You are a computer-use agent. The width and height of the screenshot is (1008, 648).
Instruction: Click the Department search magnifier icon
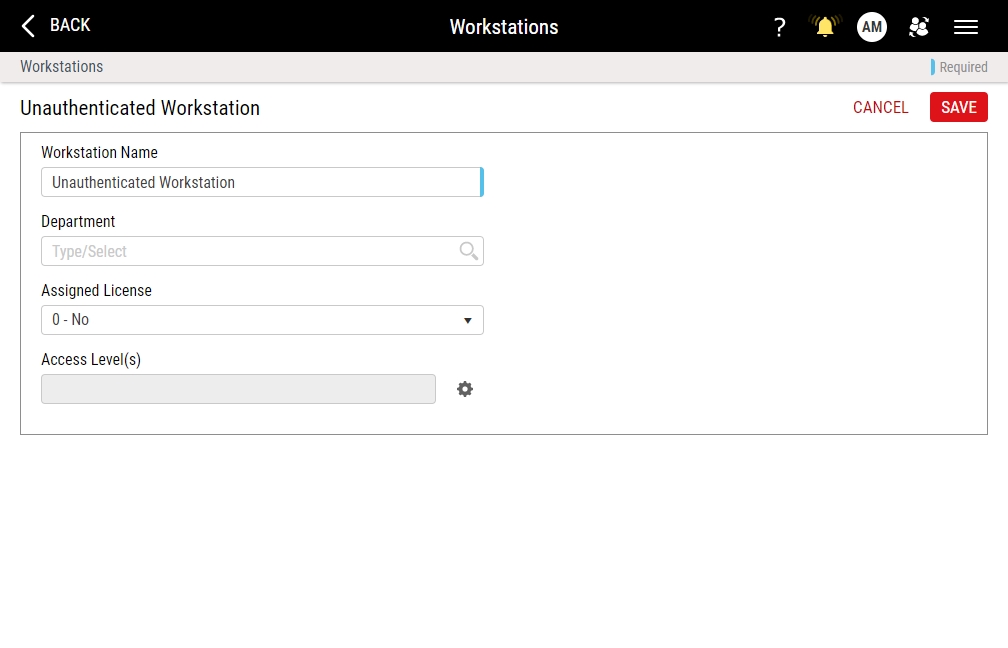[469, 251]
